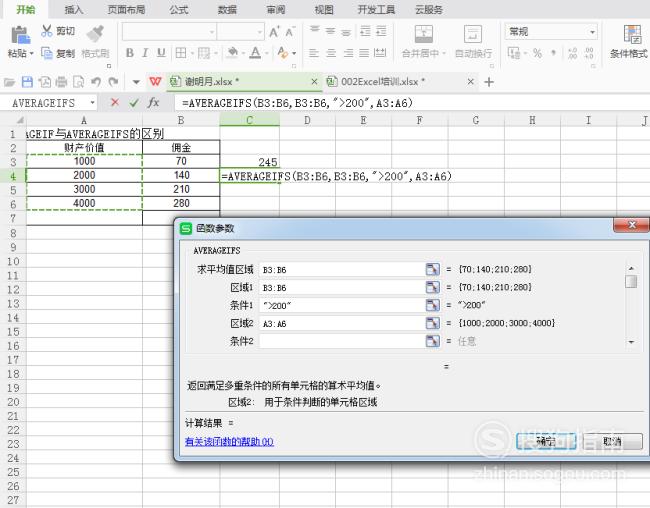The width and height of the screenshot is (650, 508).
Task: Align text to top
Action: 315,30
